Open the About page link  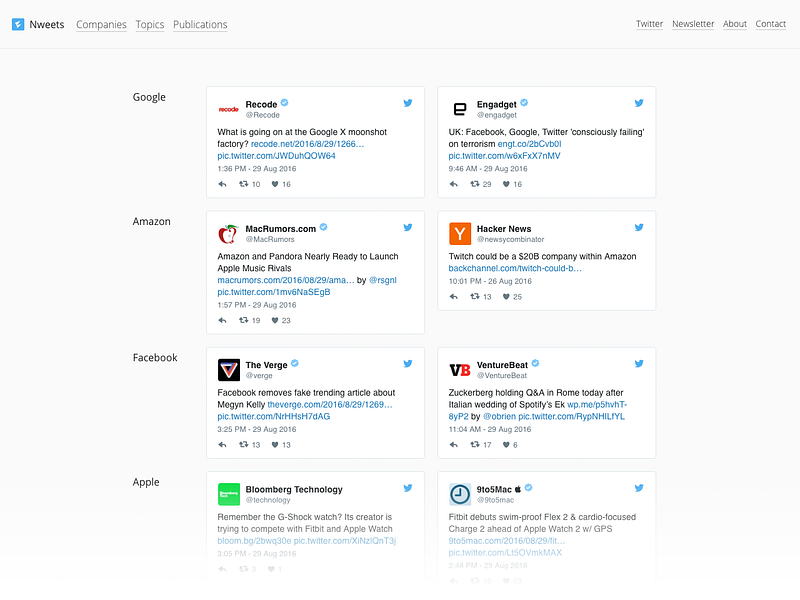click(735, 24)
